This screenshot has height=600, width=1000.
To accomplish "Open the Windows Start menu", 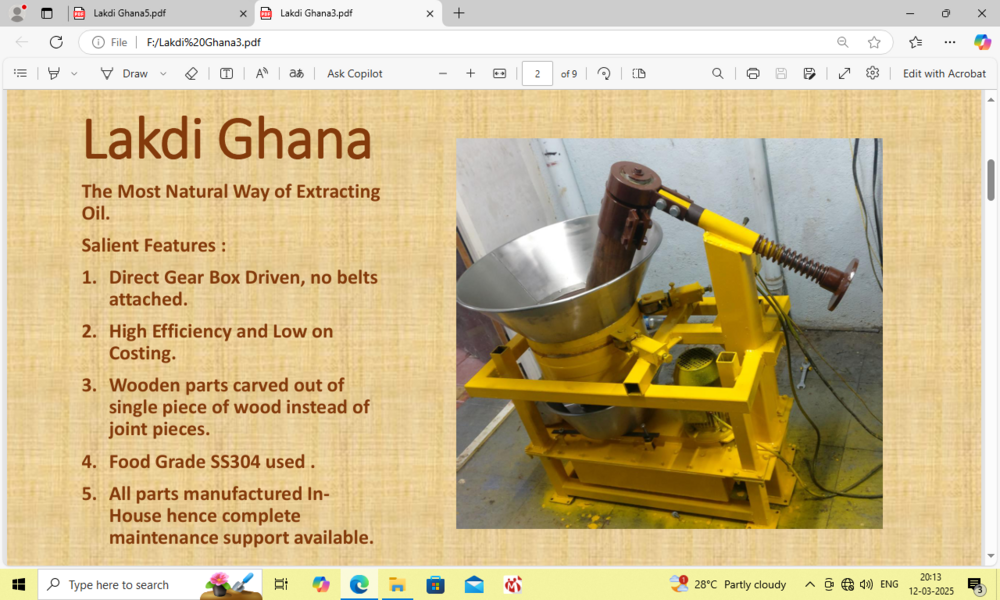I will click(18, 584).
